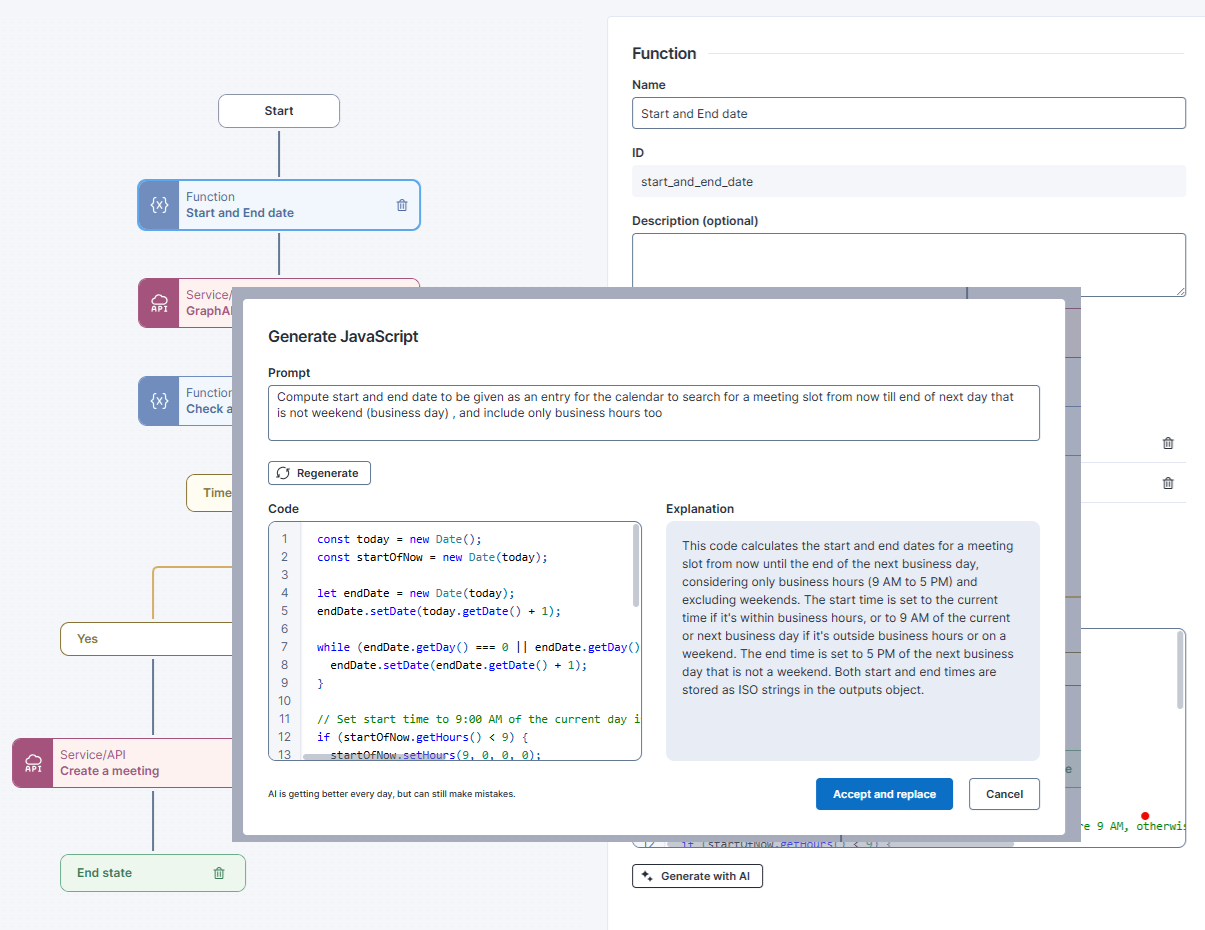Select the Start node in workflow

[279, 111]
